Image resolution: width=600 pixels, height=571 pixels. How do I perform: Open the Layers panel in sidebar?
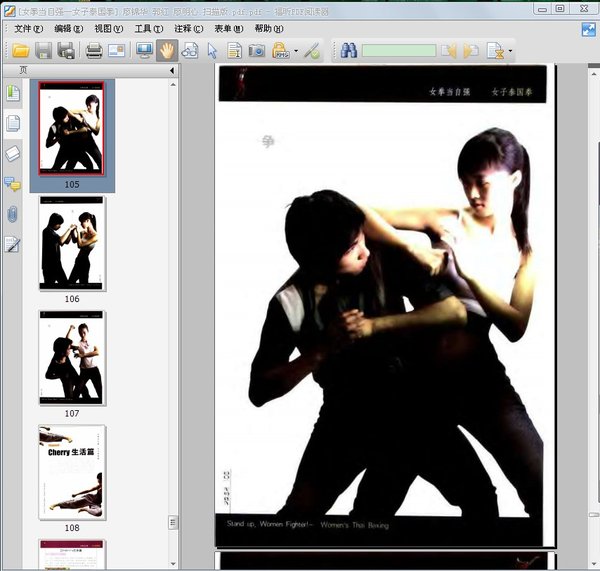click(x=13, y=153)
